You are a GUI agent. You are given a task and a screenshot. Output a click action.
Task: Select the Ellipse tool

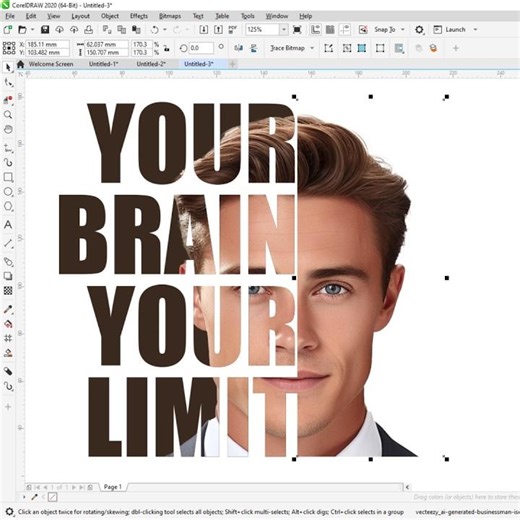click(8, 192)
